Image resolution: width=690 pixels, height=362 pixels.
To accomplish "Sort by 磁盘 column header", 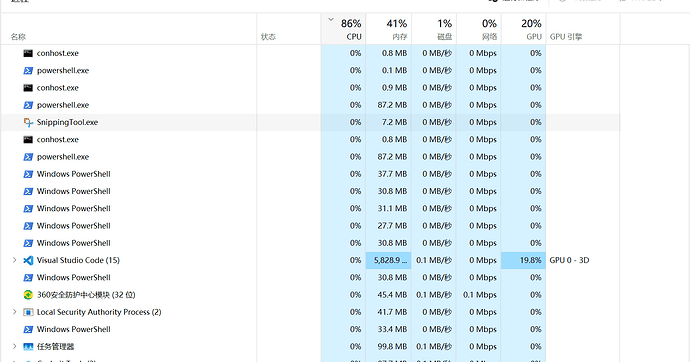I will (434, 29).
